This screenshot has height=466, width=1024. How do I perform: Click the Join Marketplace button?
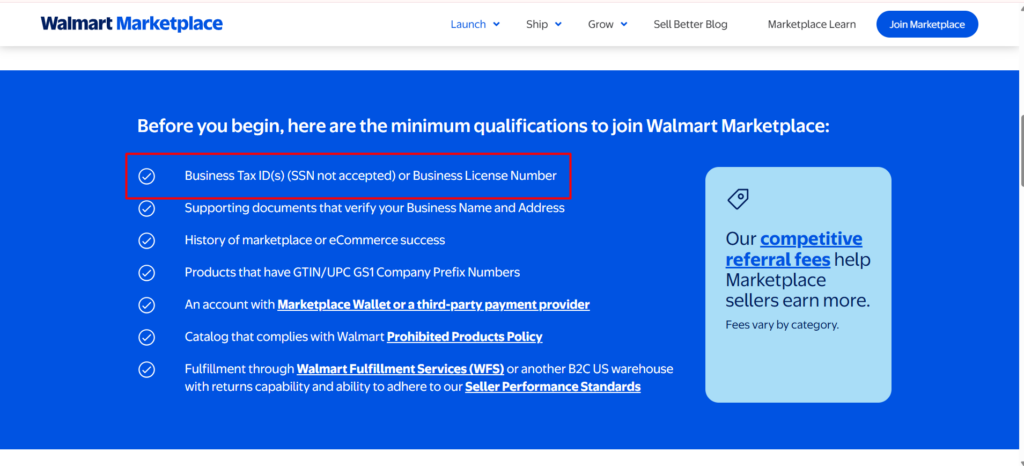pos(927,24)
